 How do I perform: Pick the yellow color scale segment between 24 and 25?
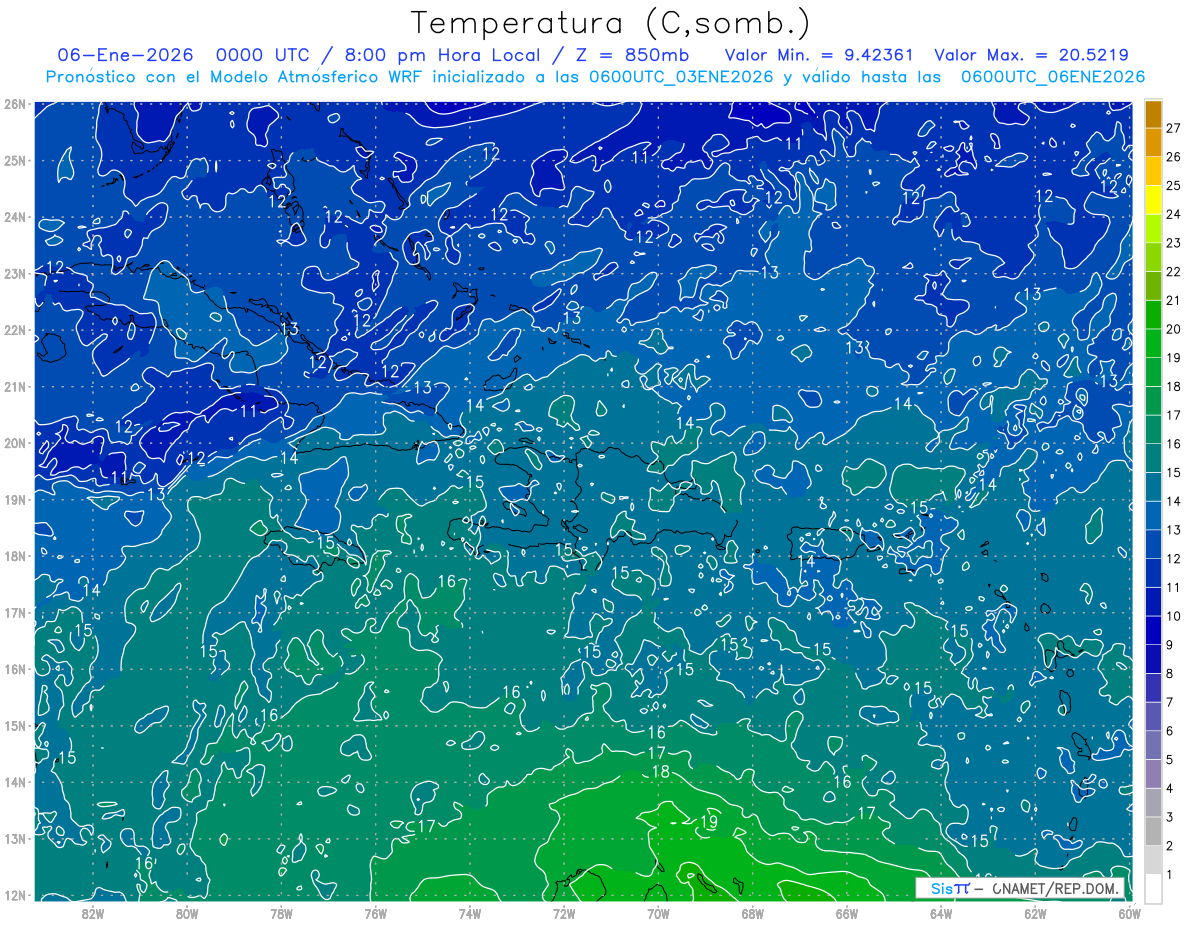tap(1153, 200)
